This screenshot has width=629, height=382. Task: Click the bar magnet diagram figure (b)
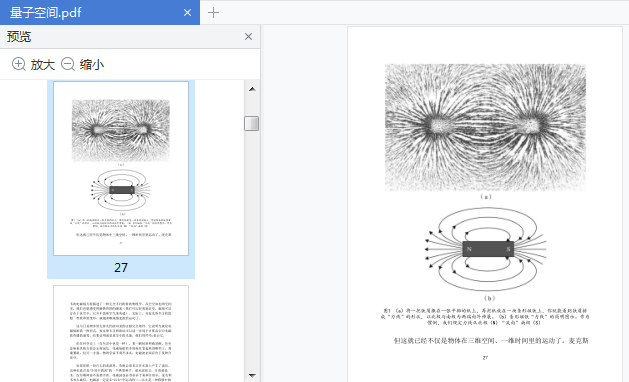tap(486, 249)
